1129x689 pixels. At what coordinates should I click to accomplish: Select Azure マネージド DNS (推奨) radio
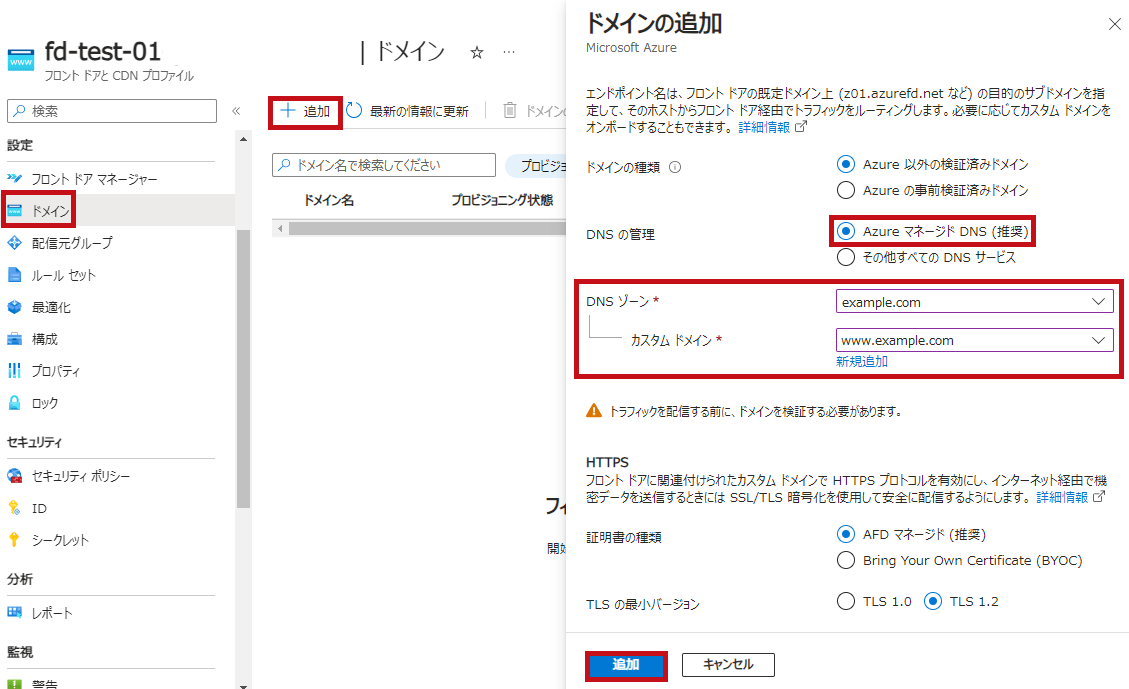tap(846, 231)
